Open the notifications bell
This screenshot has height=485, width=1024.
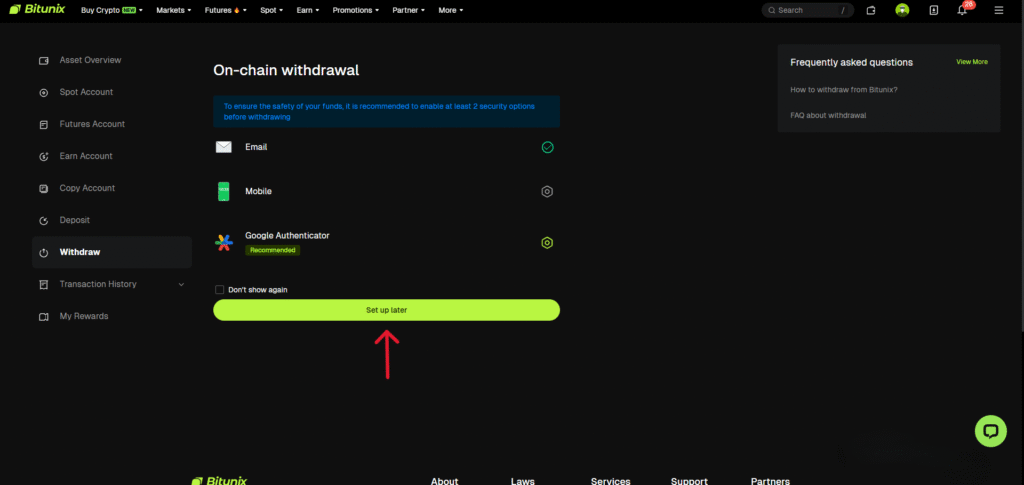pos(963,10)
